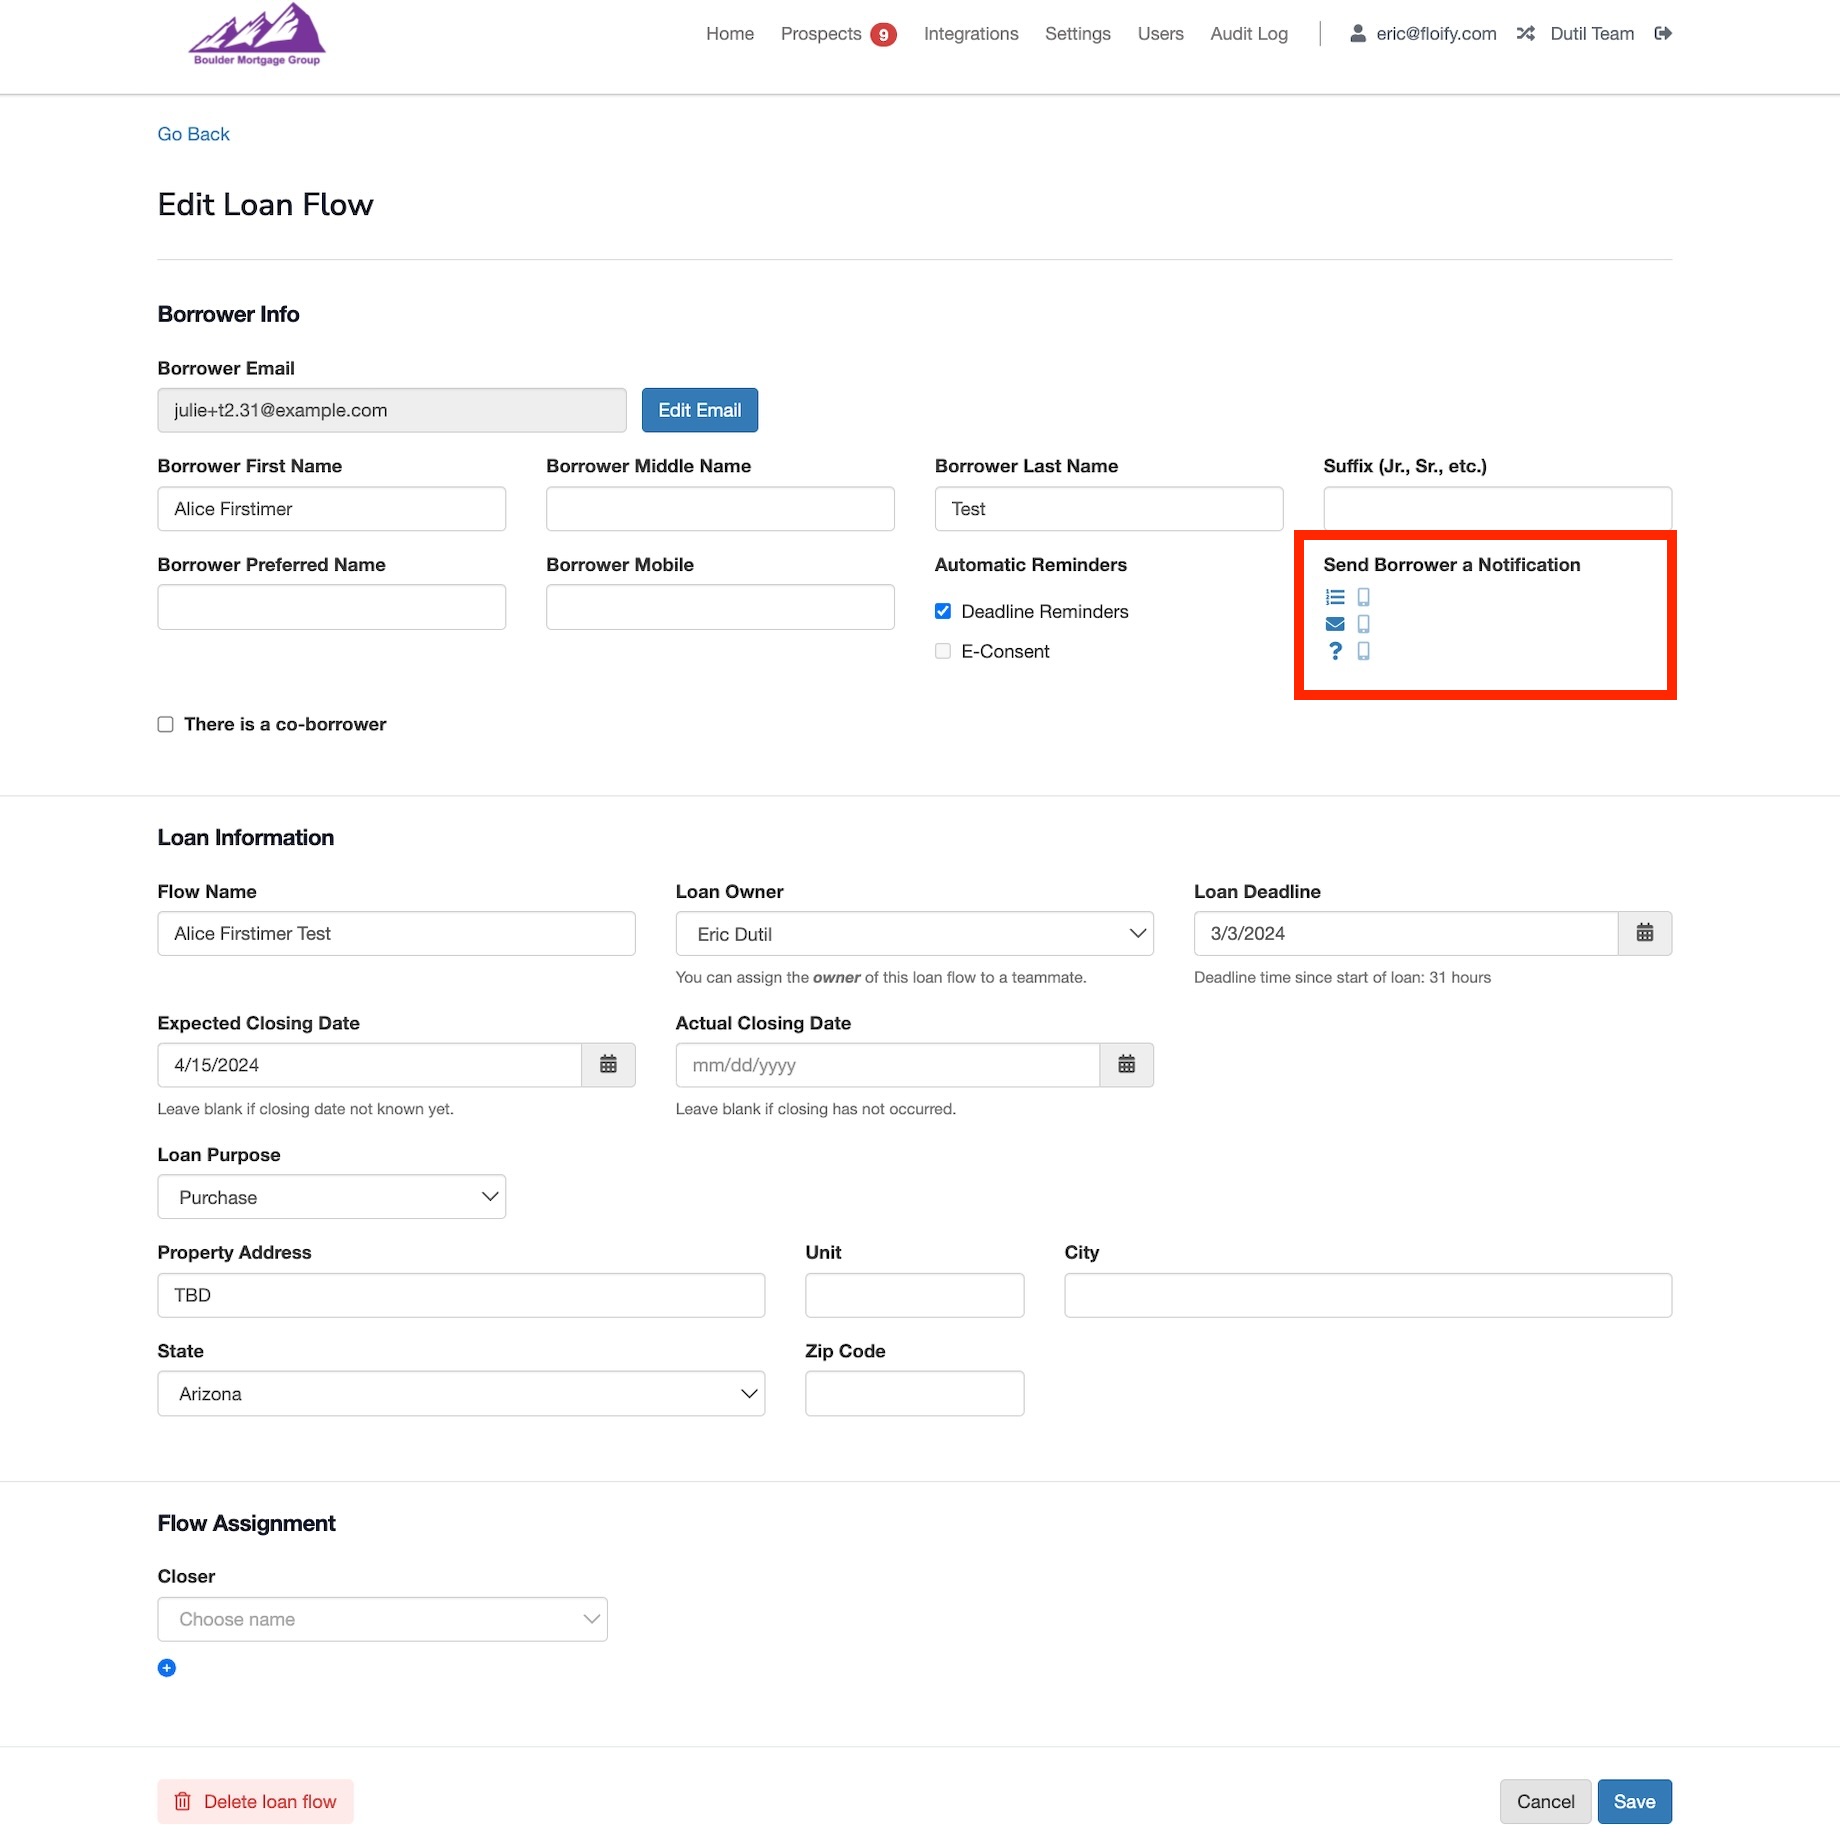
Task: Click the envelope email notification icon
Action: point(1335,624)
